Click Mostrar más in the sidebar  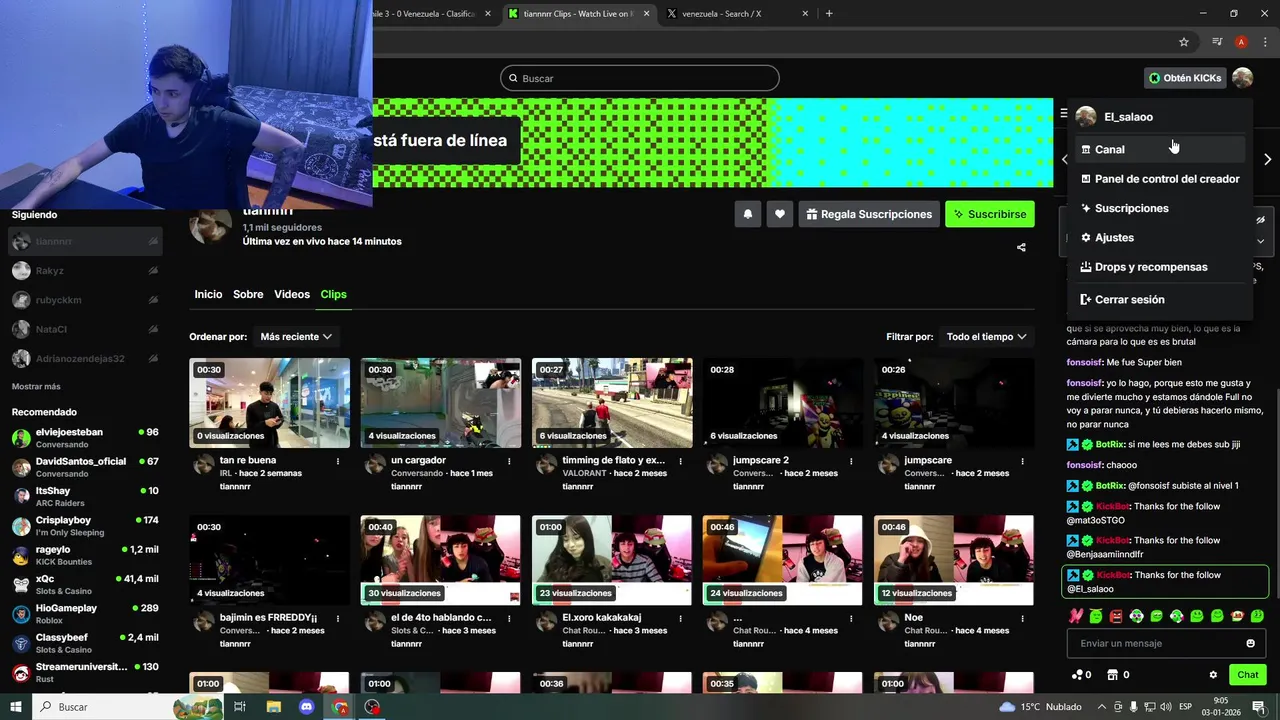point(36,387)
